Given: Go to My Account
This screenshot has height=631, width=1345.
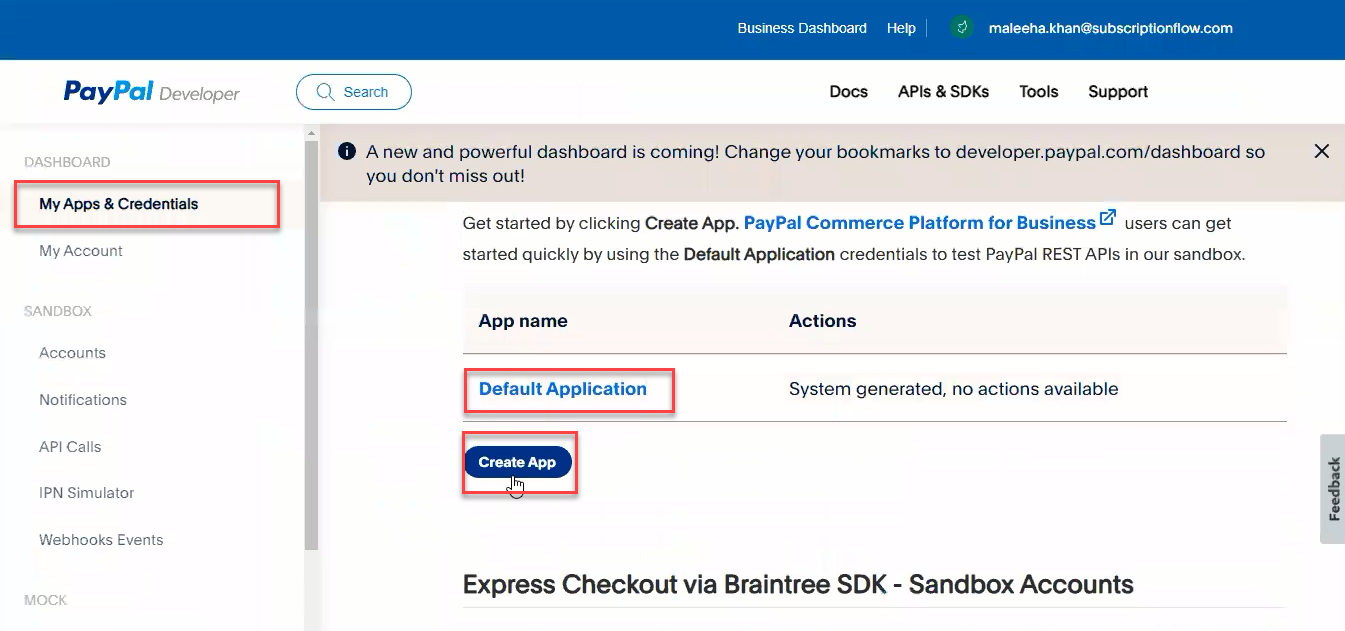Looking at the screenshot, I should coord(81,251).
